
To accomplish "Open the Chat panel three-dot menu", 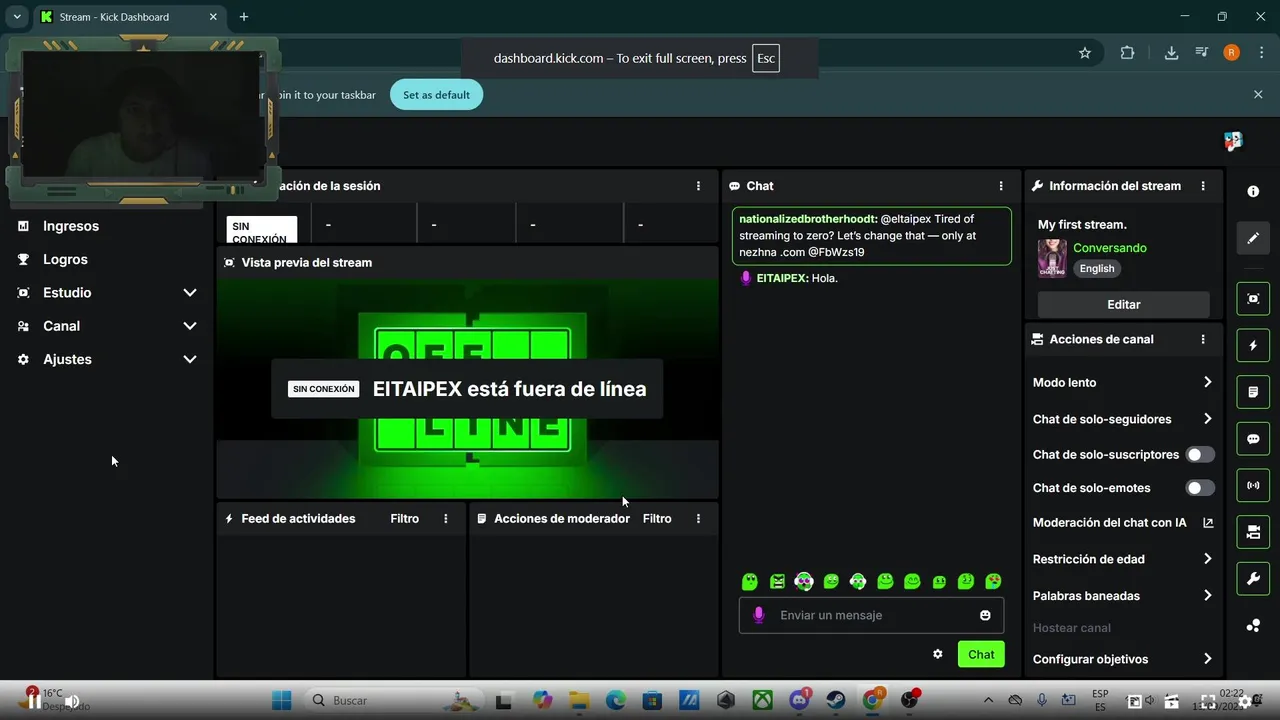I will pyautogui.click(x=1001, y=186).
